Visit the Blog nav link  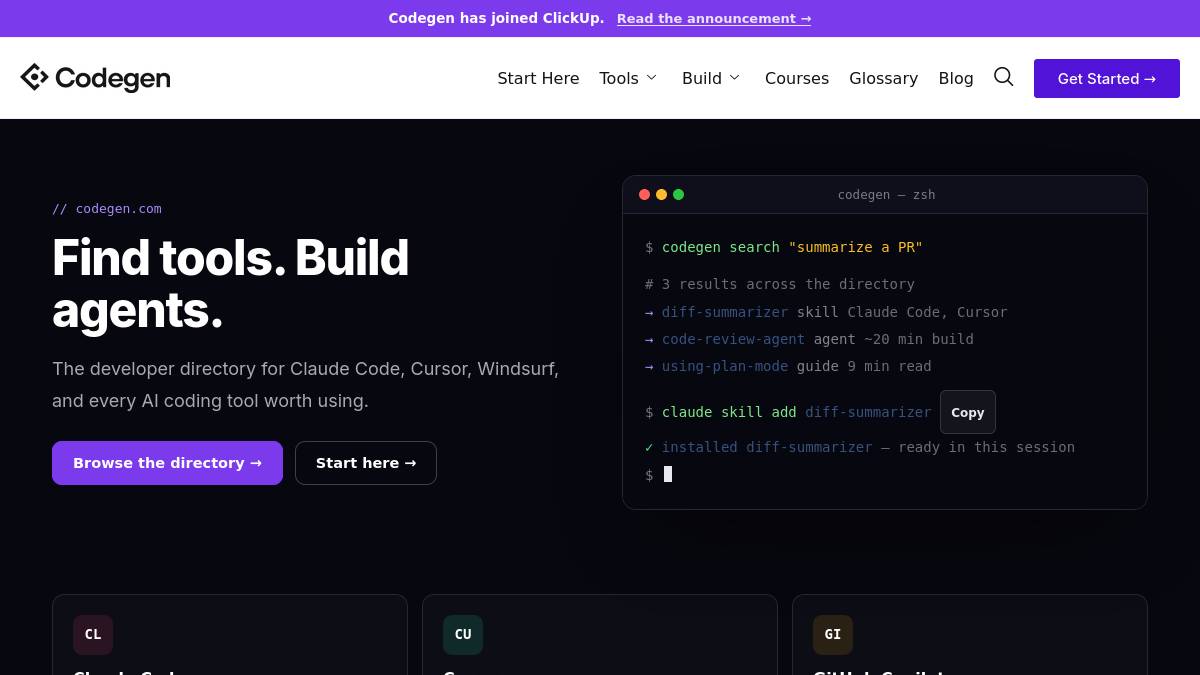coord(956,78)
